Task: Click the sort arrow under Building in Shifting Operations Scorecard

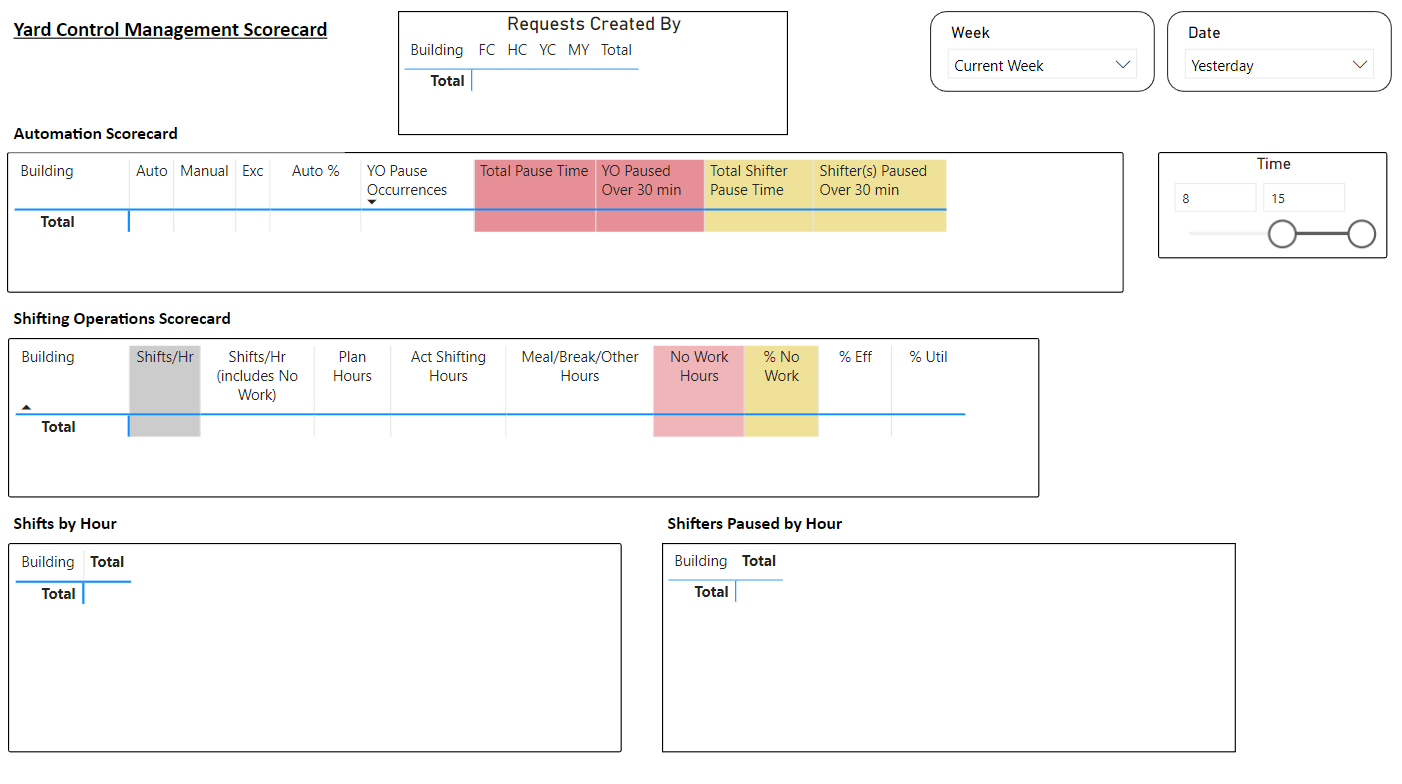Action: pos(26,407)
